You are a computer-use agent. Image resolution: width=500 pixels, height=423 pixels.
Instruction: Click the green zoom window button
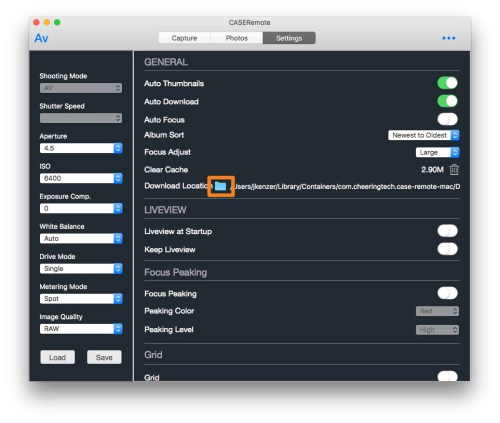point(57,22)
